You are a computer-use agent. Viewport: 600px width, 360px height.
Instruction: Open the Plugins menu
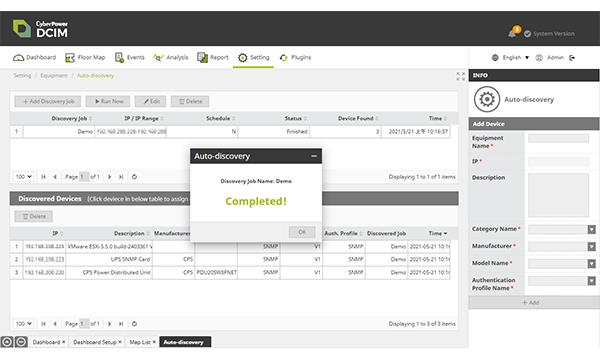point(295,57)
